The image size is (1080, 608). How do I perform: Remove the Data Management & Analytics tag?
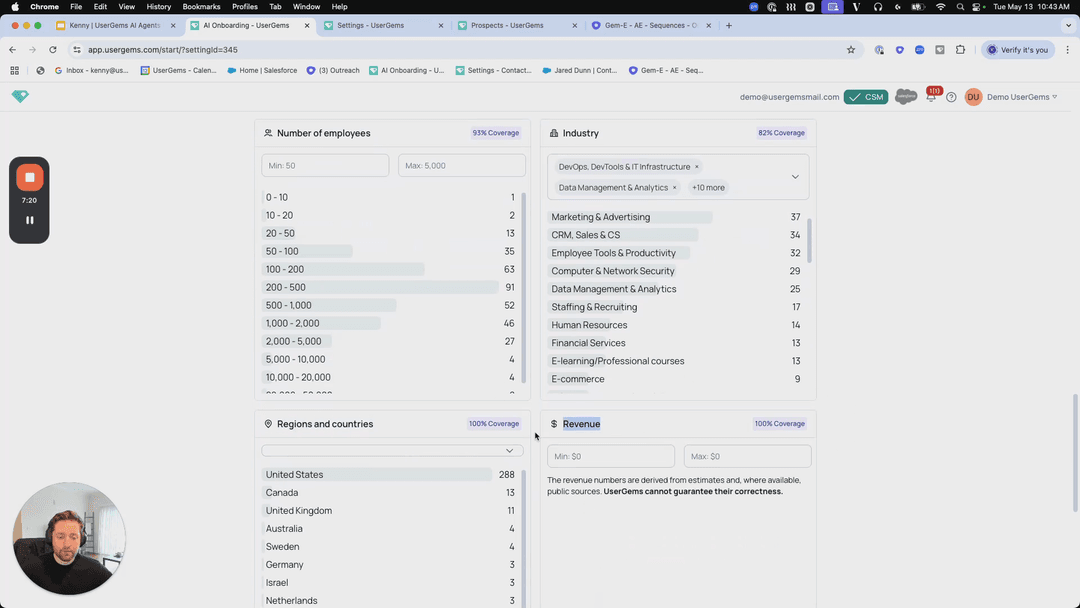click(674, 187)
